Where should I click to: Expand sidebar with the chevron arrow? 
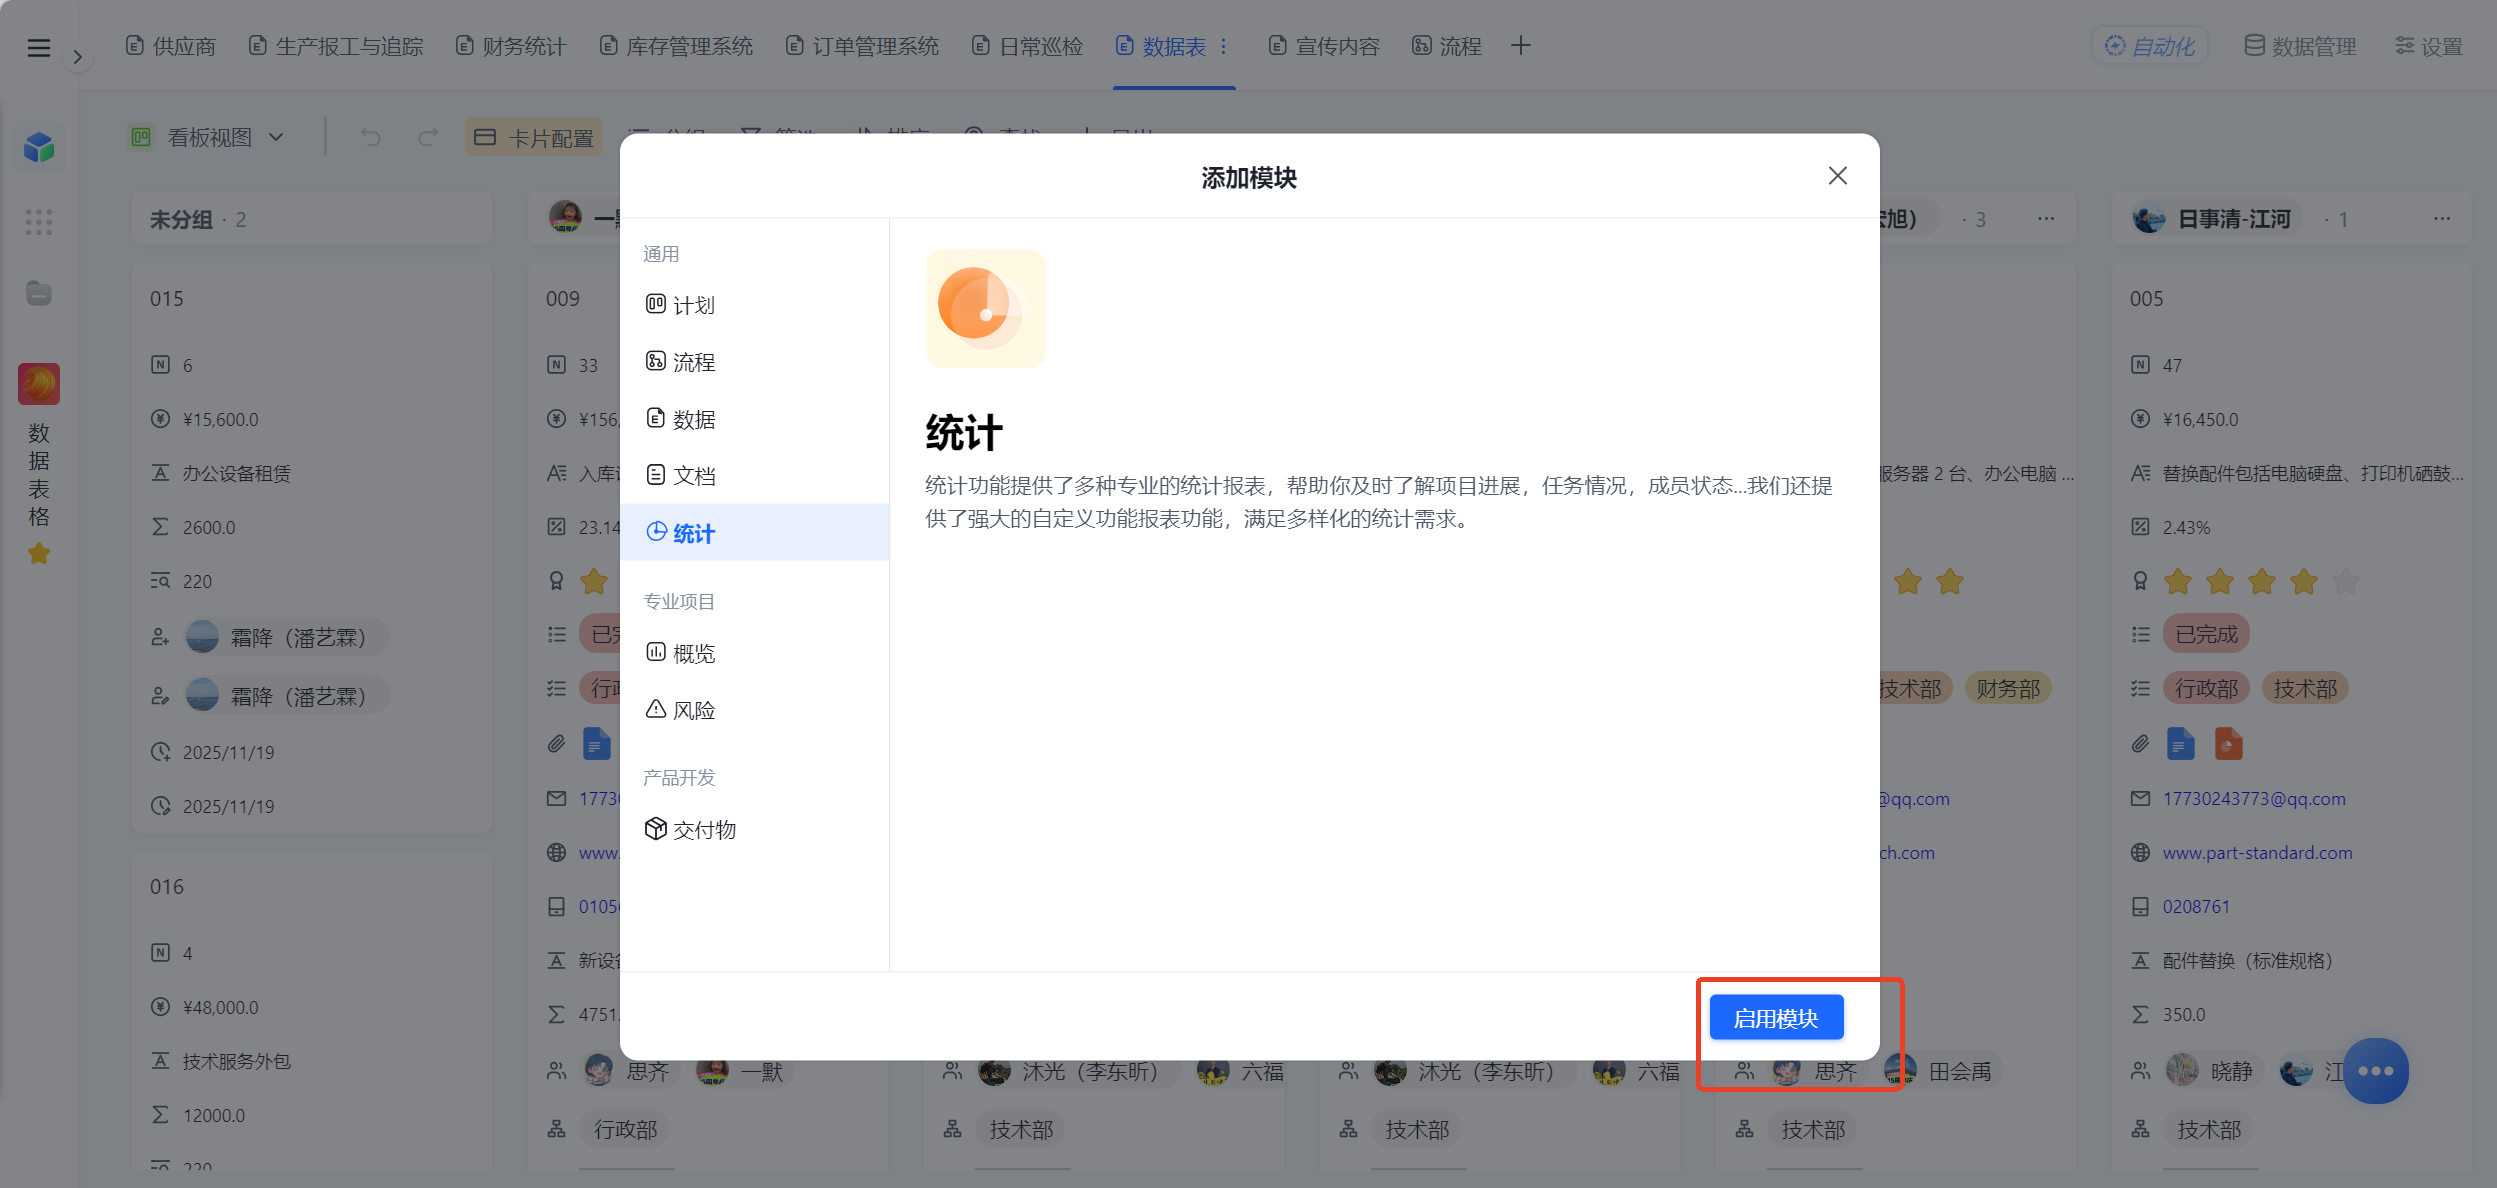click(x=77, y=57)
